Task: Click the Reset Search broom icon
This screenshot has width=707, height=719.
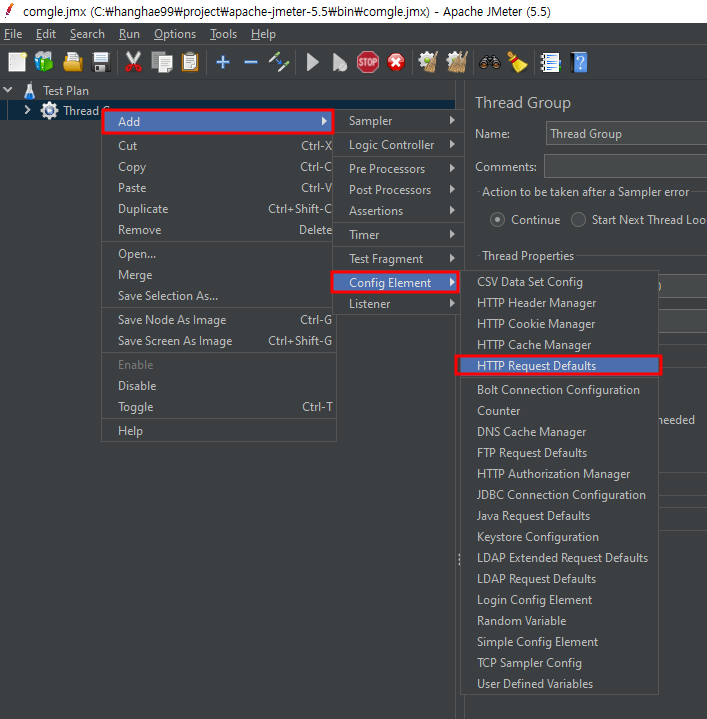Action: 518,62
